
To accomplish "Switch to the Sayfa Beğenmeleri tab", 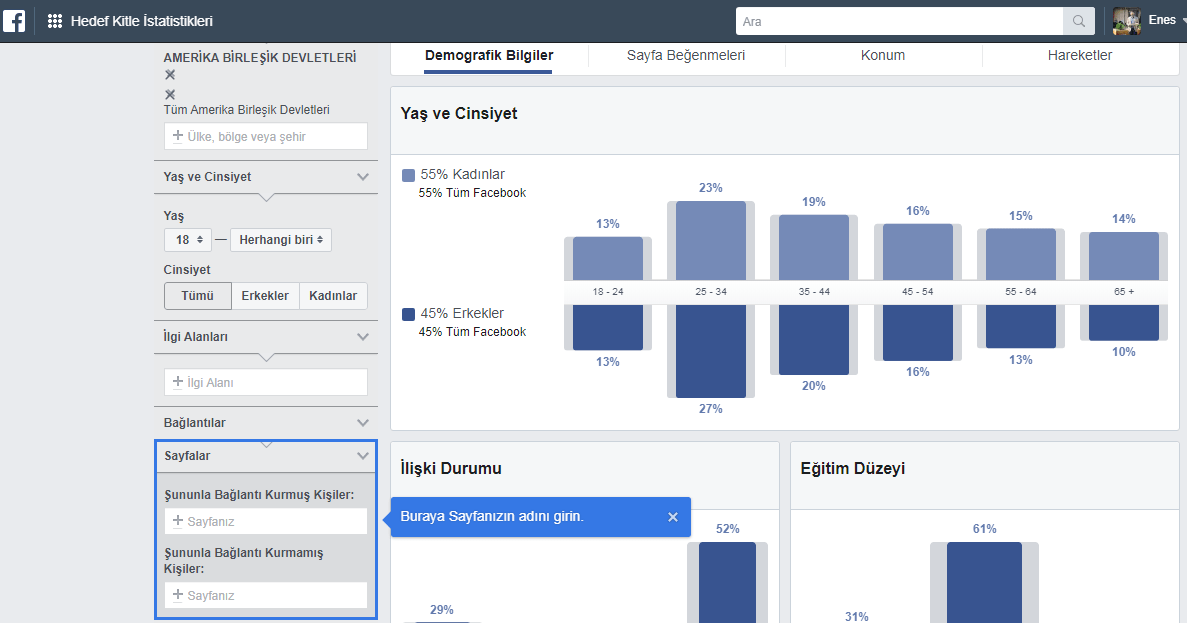I will click(685, 55).
